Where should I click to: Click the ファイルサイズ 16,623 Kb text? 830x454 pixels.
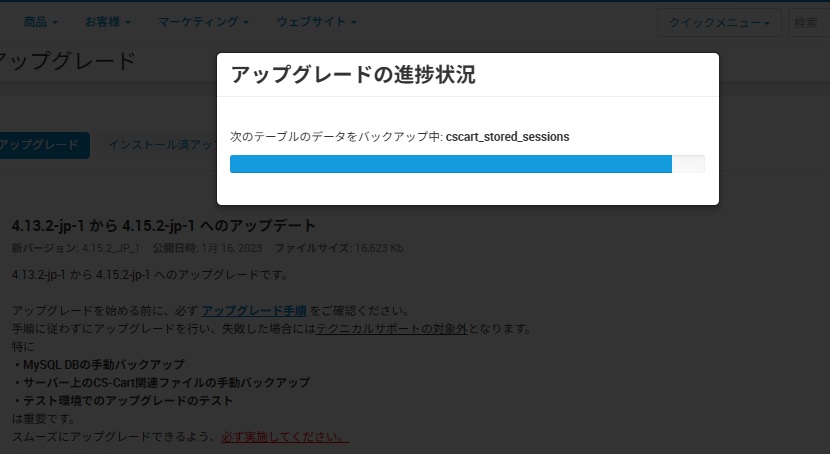click(339, 247)
